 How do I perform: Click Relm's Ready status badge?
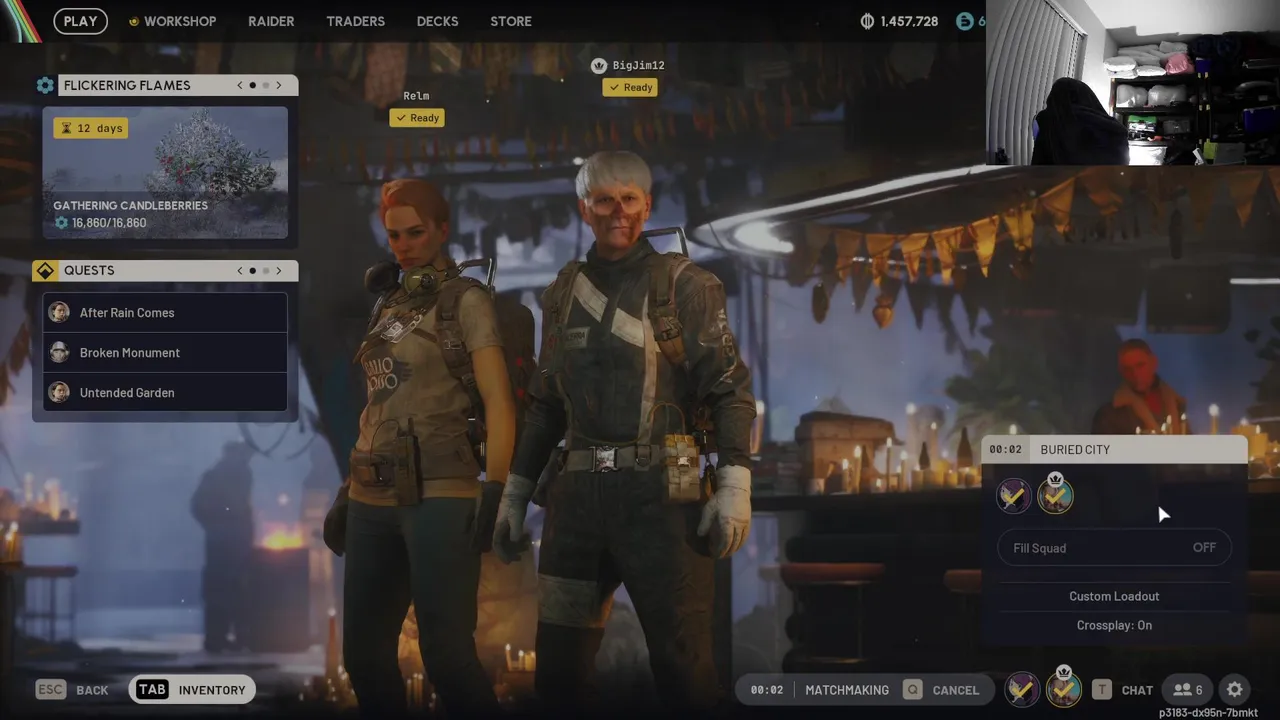click(x=417, y=118)
